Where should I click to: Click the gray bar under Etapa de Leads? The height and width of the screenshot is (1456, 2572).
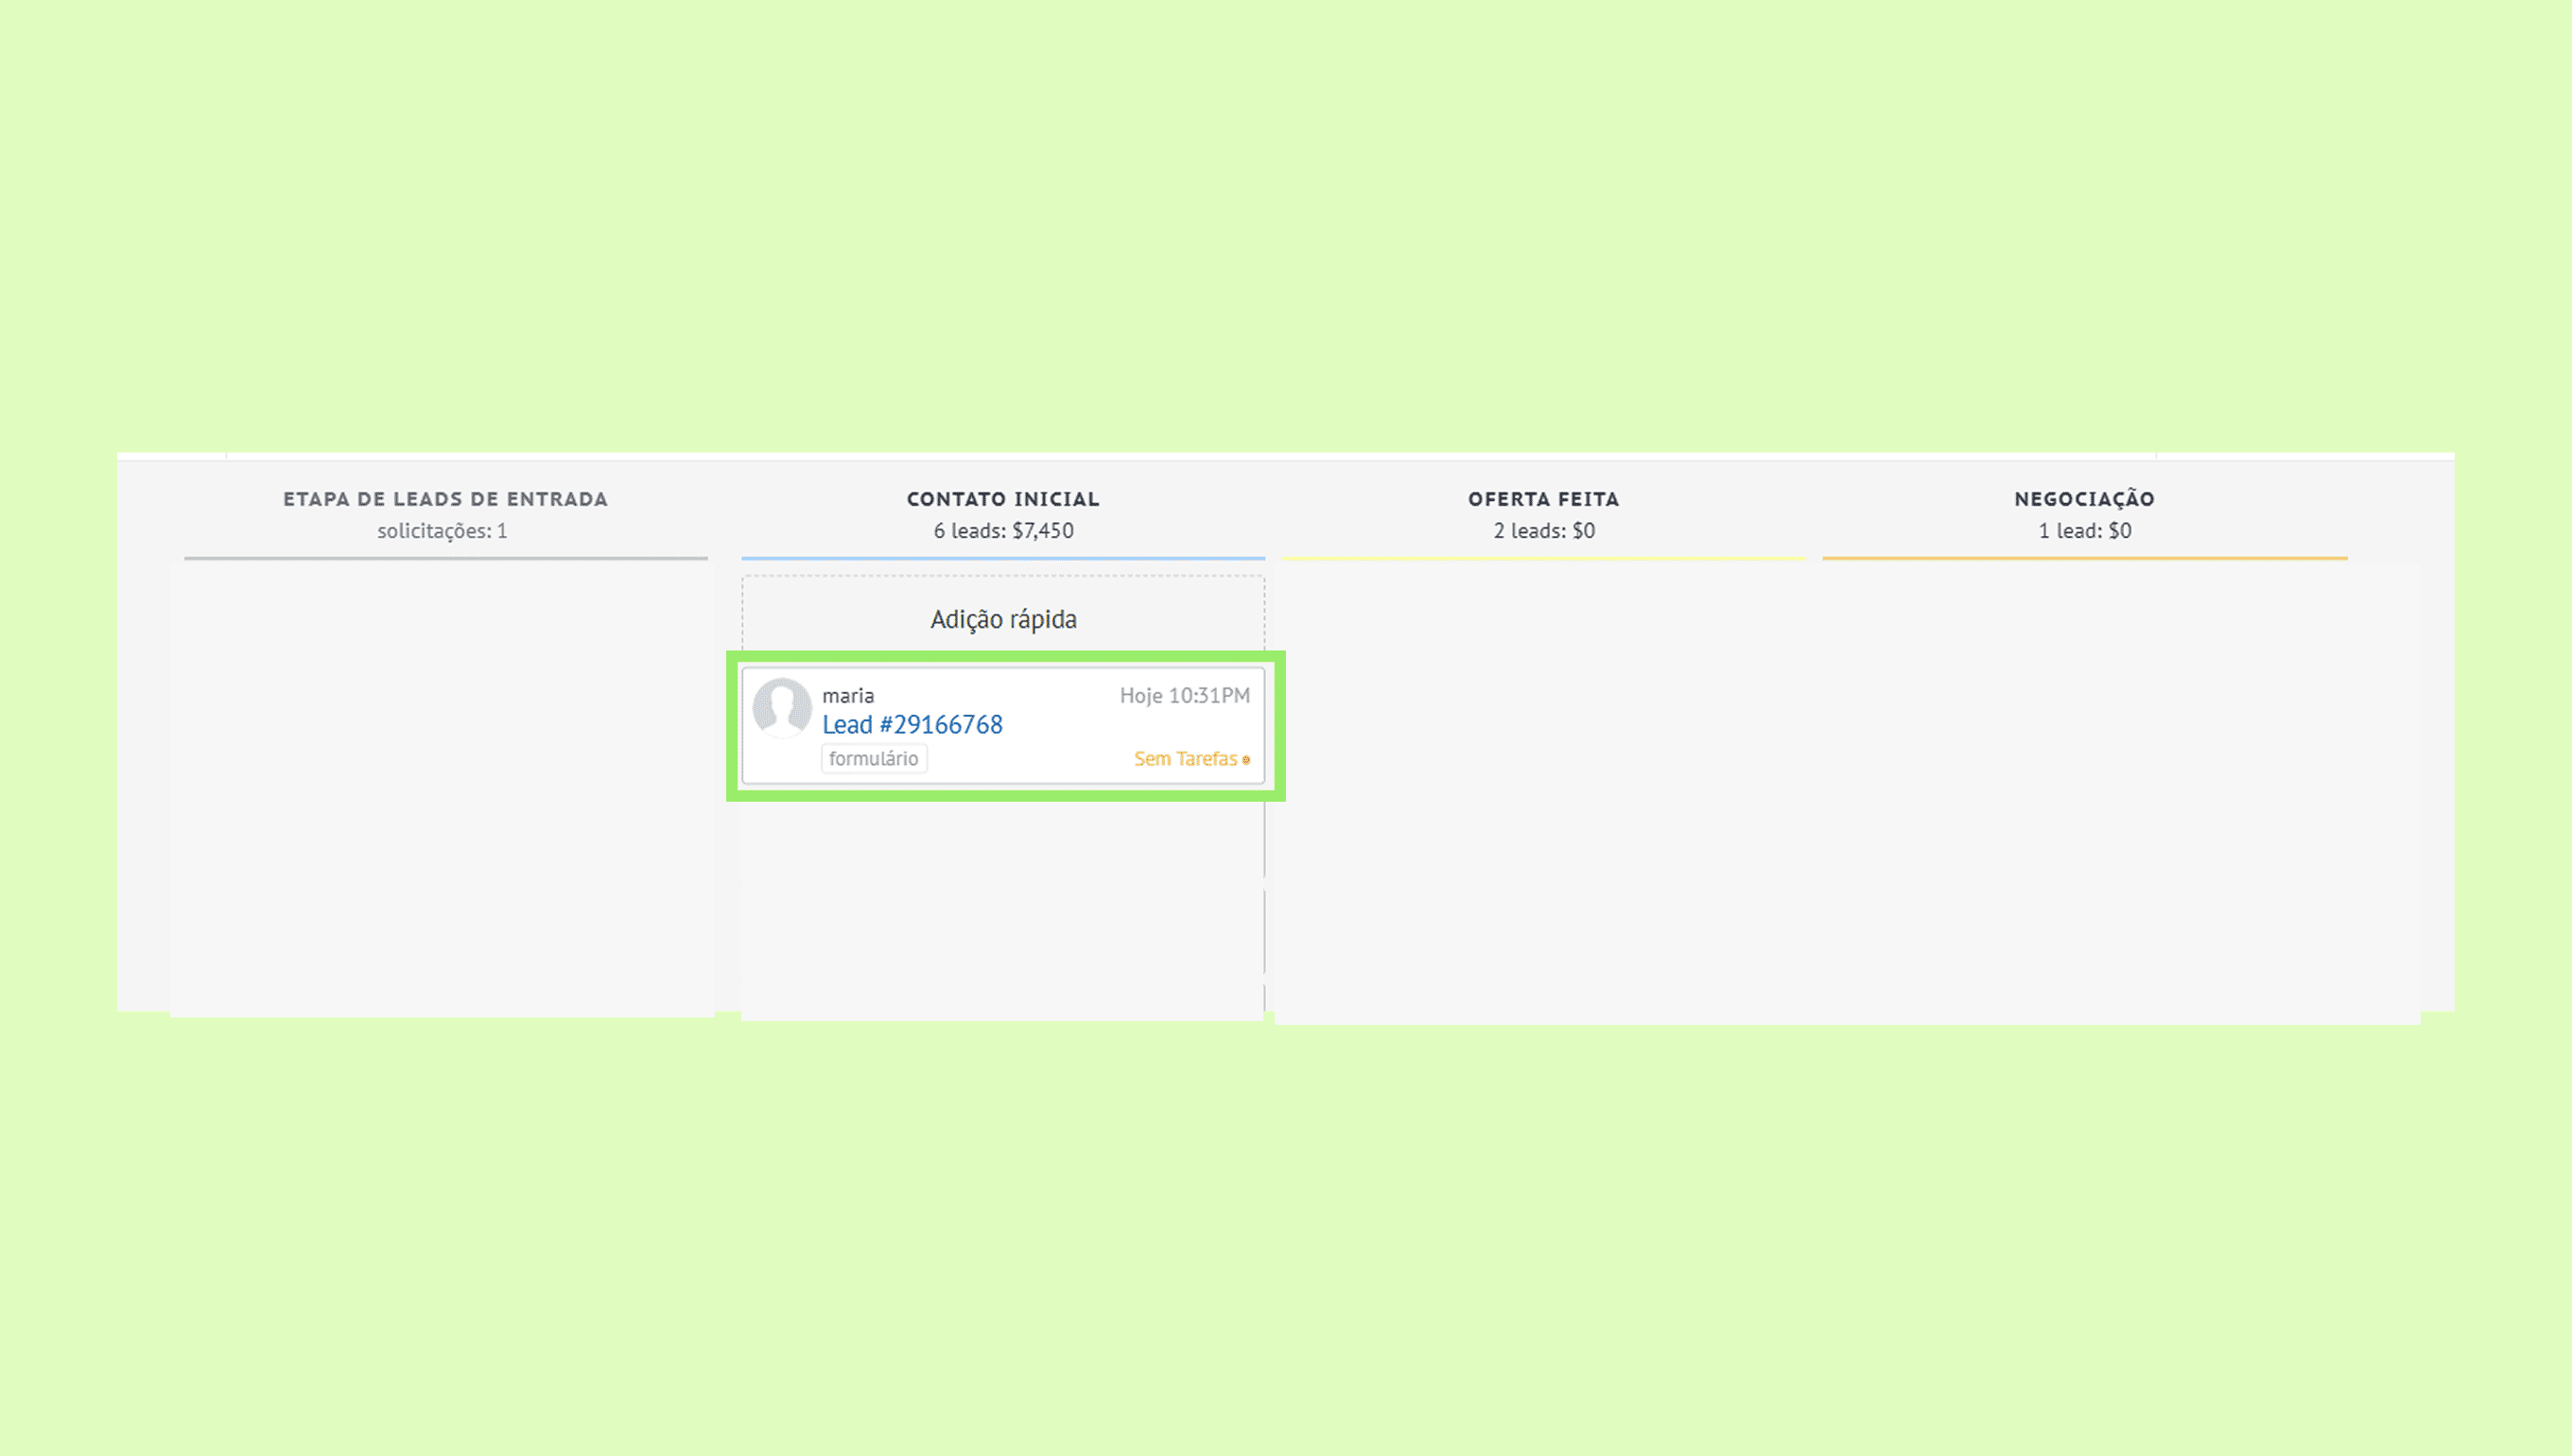click(x=445, y=558)
